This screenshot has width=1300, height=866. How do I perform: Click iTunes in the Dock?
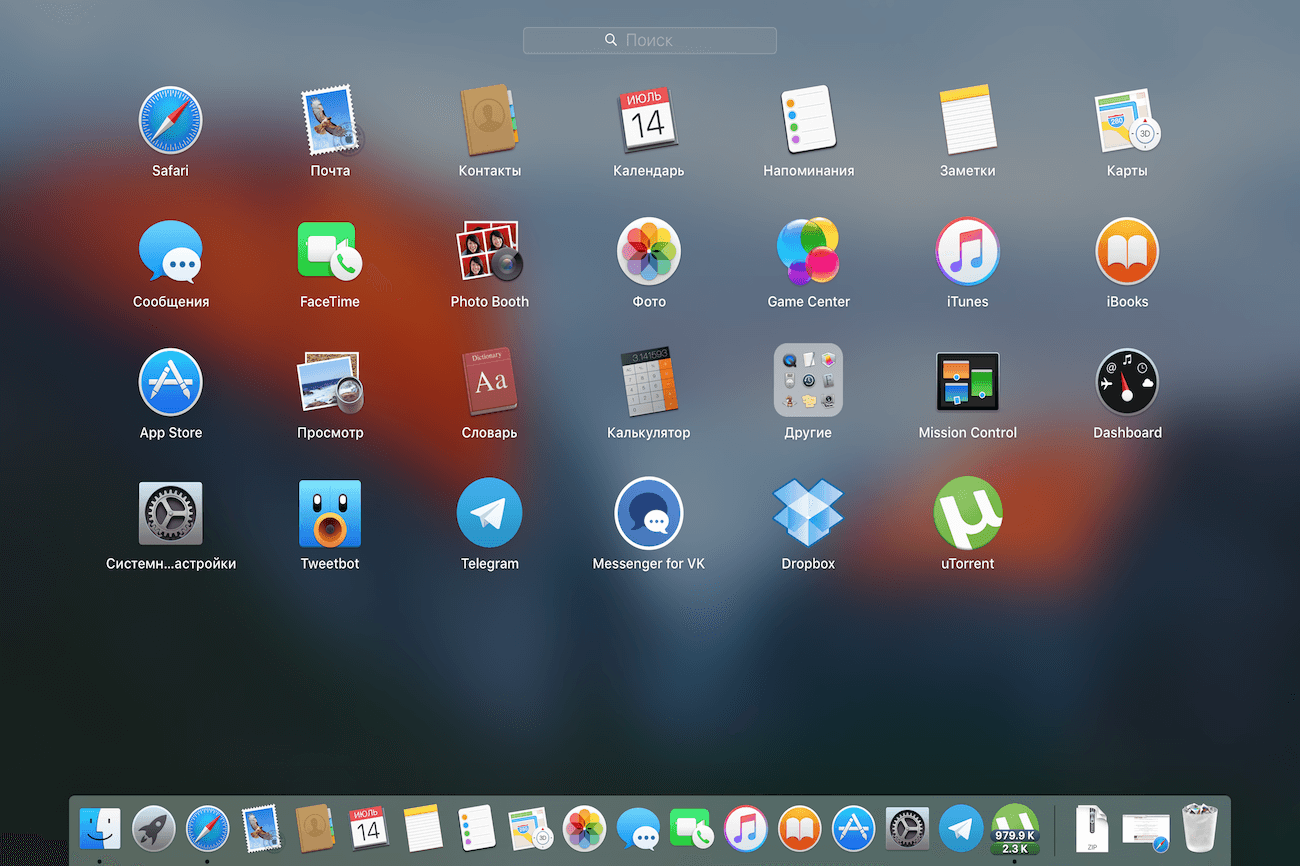coord(746,829)
